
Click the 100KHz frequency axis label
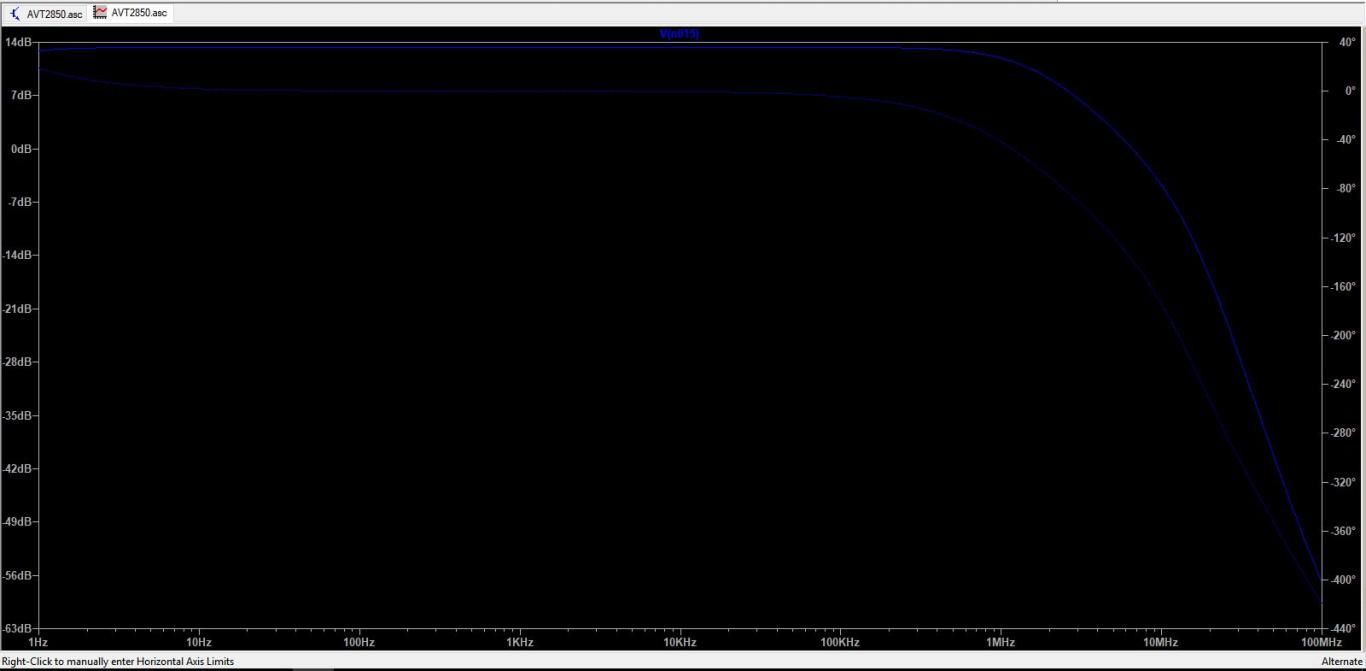[x=840, y=642]
